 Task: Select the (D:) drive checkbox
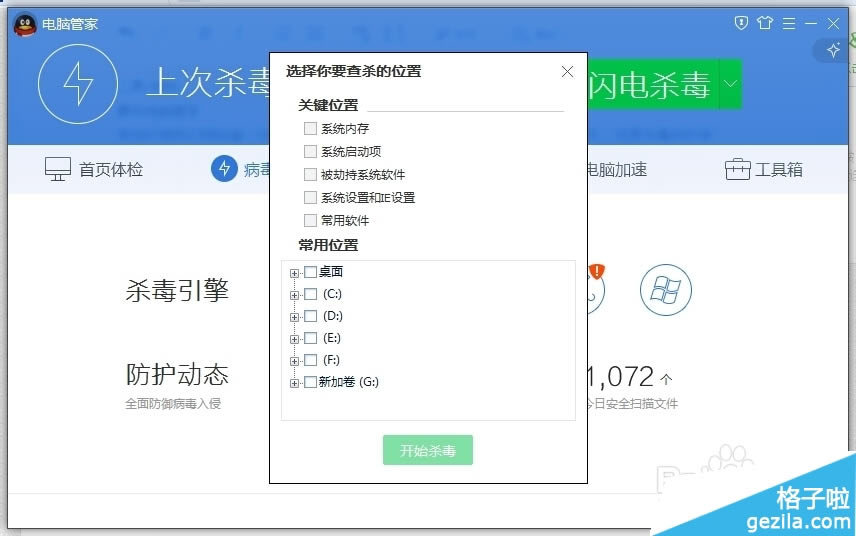(310, 316)
